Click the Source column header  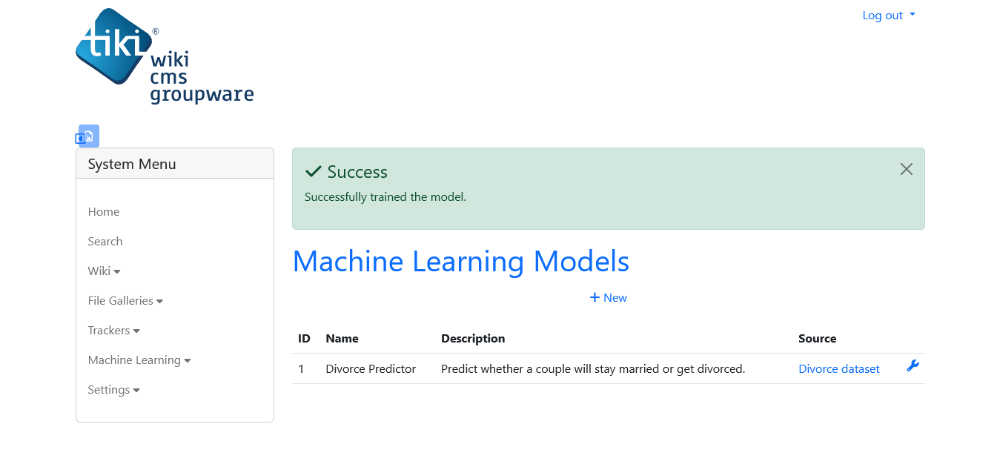(x=817, y=339)
